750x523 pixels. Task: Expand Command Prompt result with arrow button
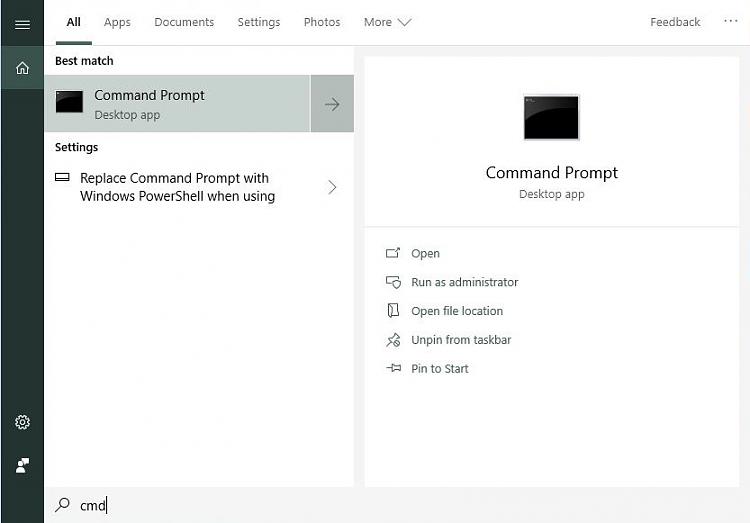point(332,103)
